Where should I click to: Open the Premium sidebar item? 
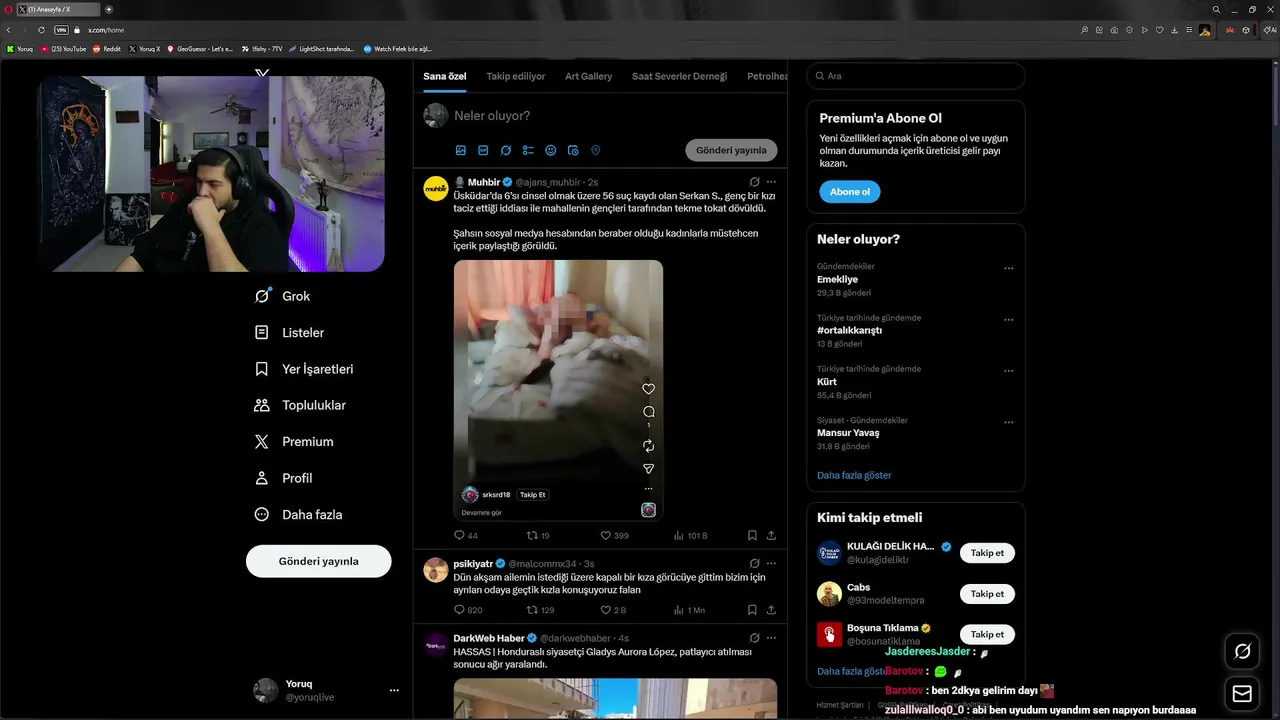(x=294, y=441)
